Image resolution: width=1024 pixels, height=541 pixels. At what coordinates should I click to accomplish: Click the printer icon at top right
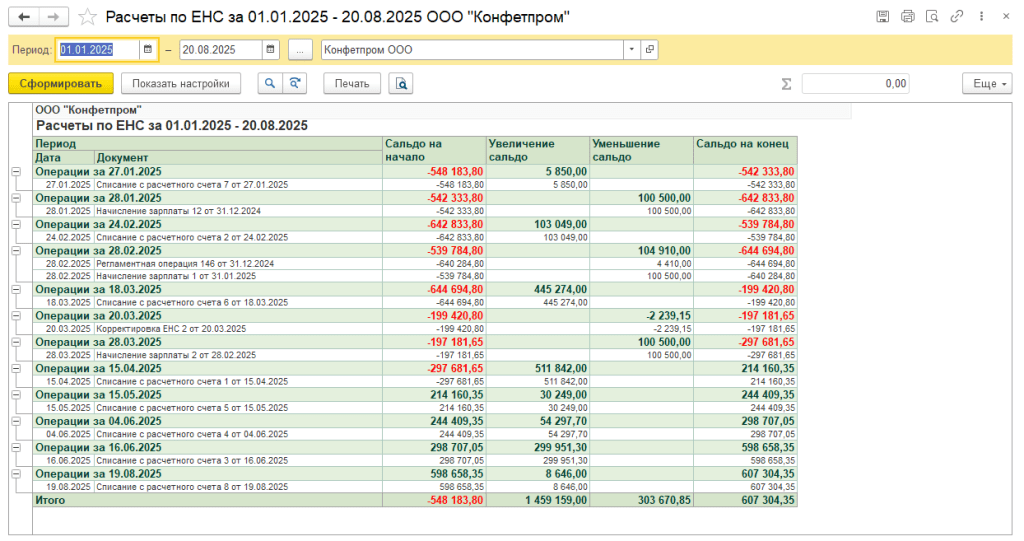pos(908,17)
